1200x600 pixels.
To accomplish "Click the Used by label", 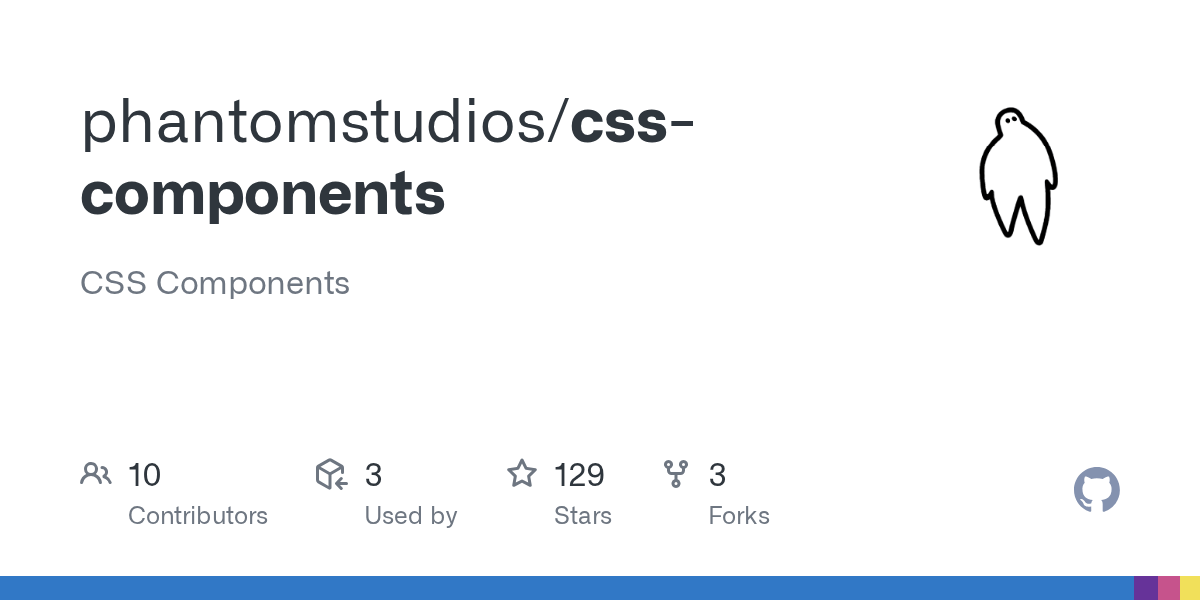I will coord(411,516).
